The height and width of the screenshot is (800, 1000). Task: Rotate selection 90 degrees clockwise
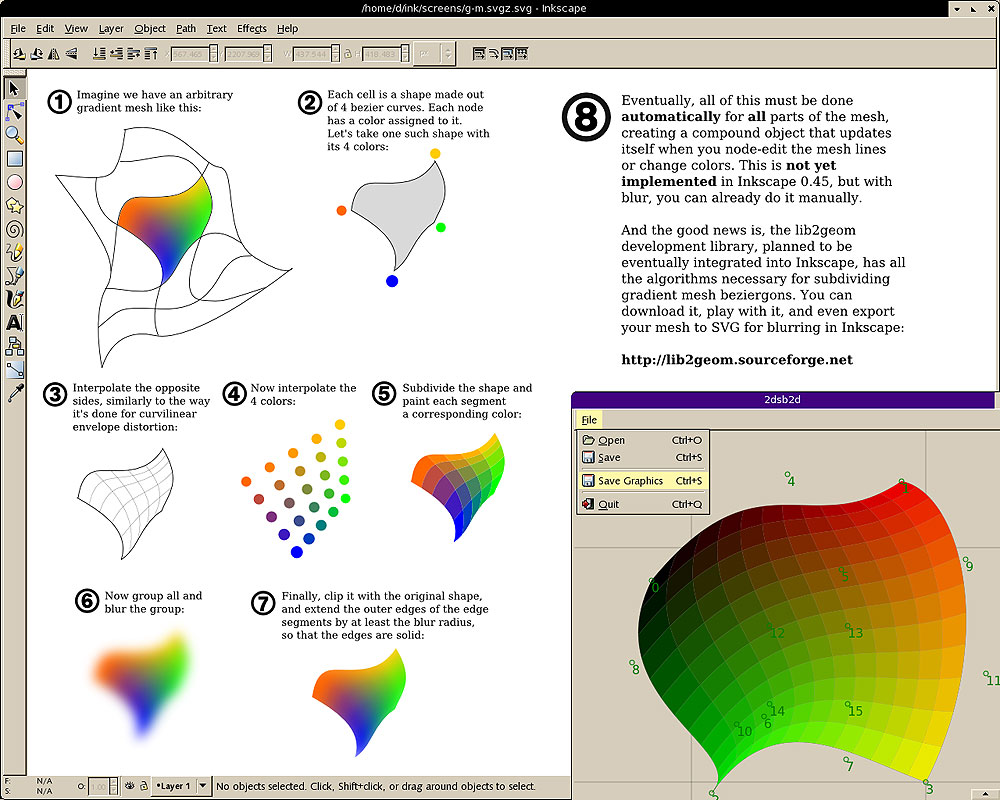pos(37,54)
